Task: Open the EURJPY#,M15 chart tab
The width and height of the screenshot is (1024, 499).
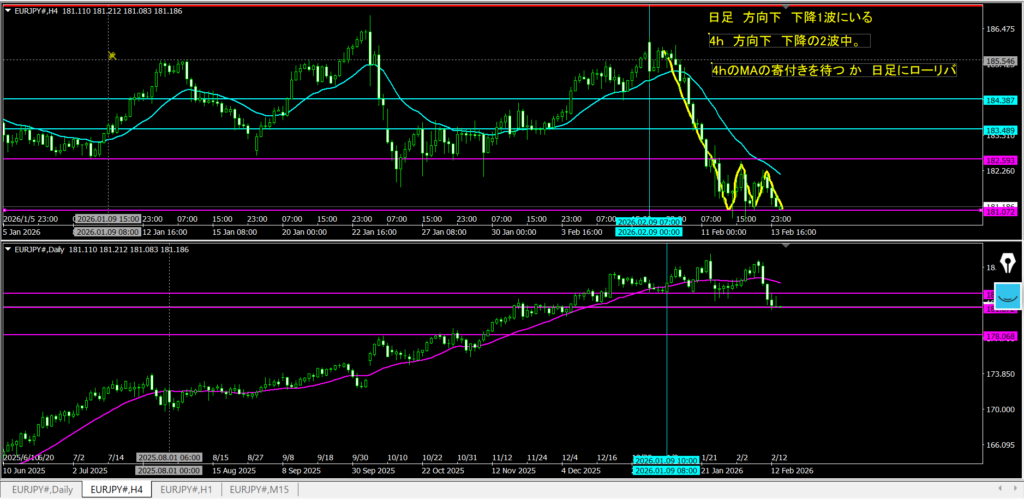Action: (x=259, y=489)
